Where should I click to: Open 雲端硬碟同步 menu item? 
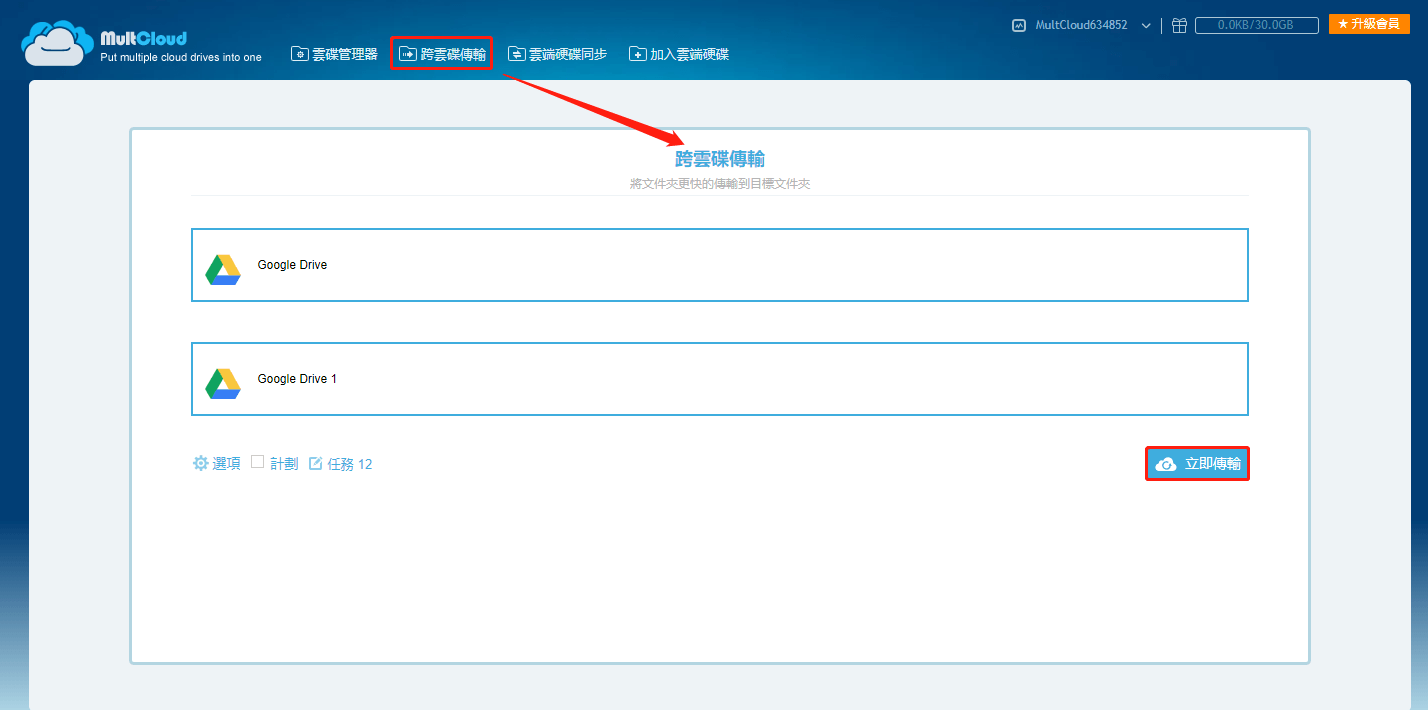tap(557, 54)
